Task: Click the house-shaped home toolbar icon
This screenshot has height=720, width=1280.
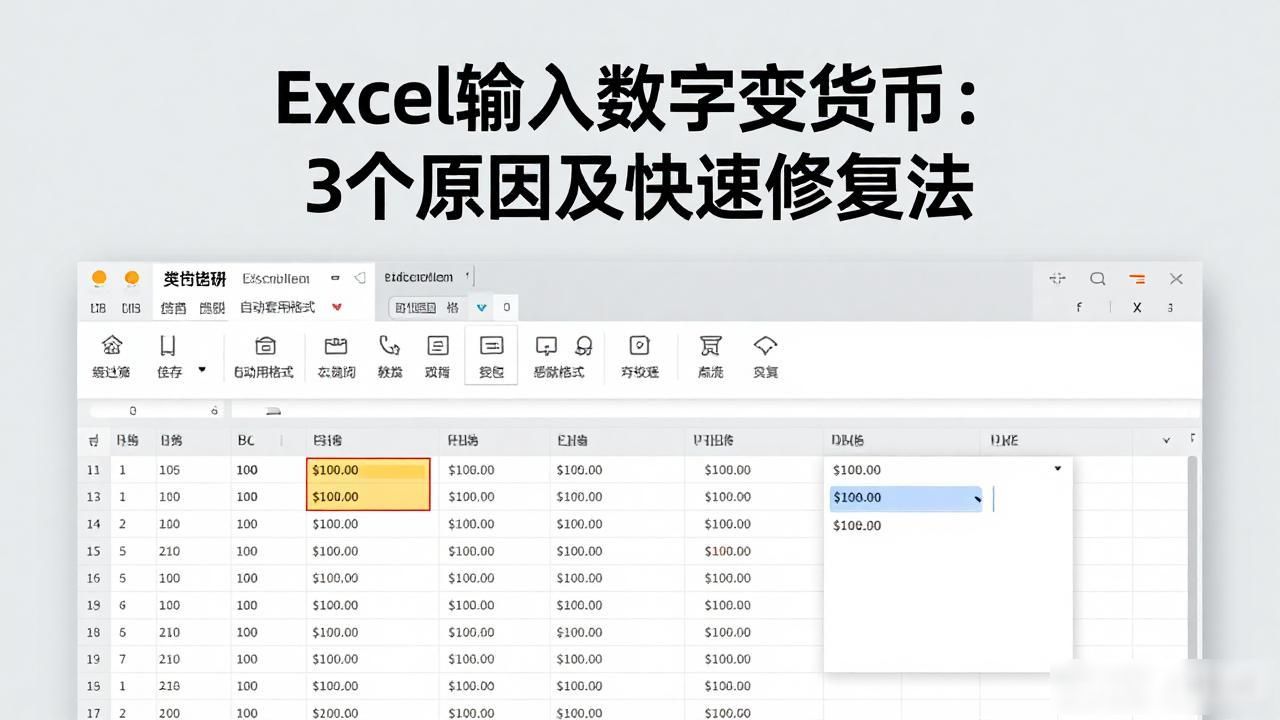Action: click(112, 346)
